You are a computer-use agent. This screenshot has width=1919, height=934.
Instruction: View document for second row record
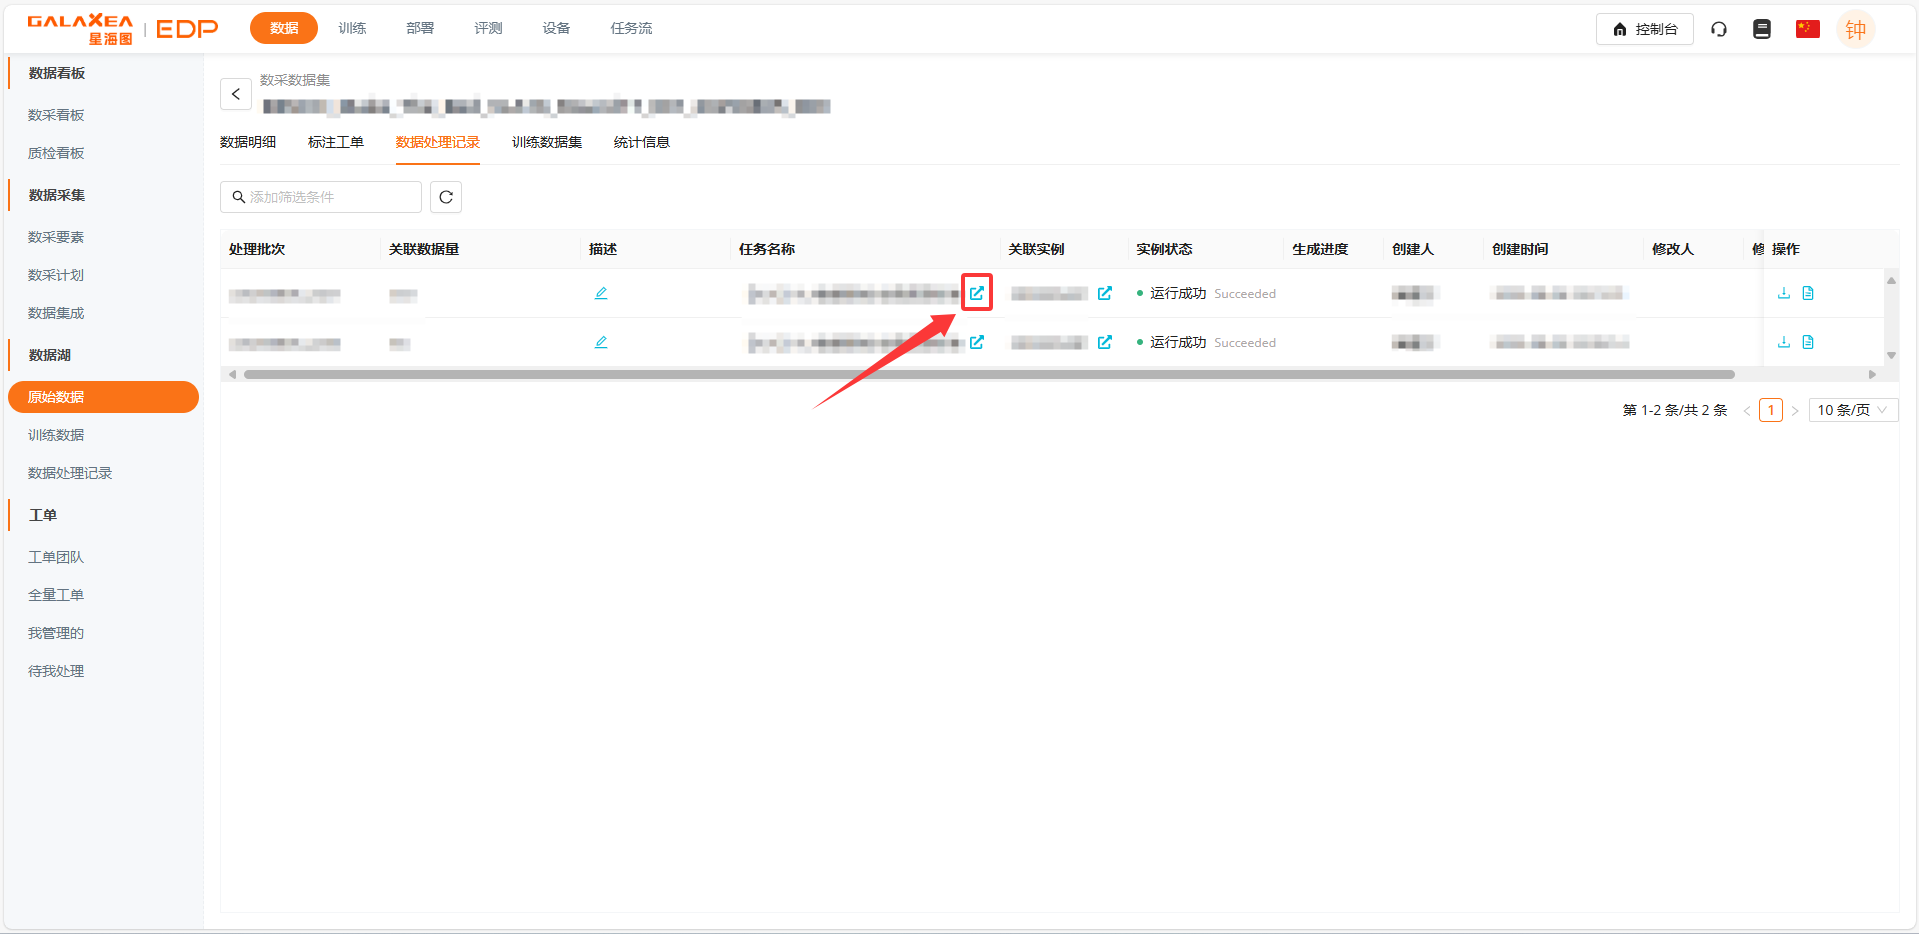click(x=1808, y=342)
